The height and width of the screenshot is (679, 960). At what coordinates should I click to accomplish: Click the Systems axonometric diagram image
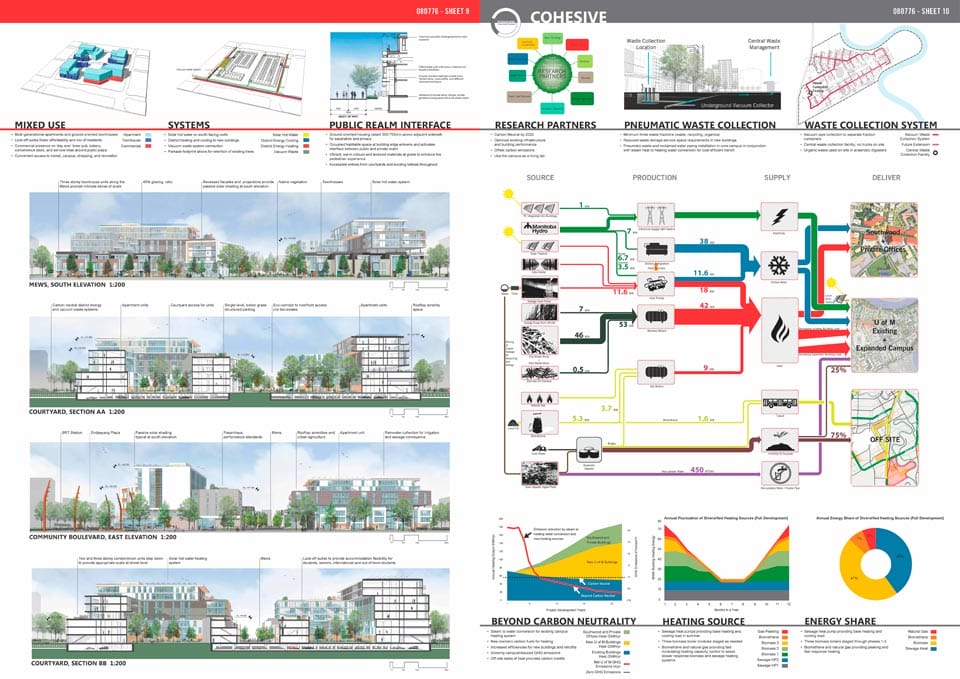(x=239, y=76)
